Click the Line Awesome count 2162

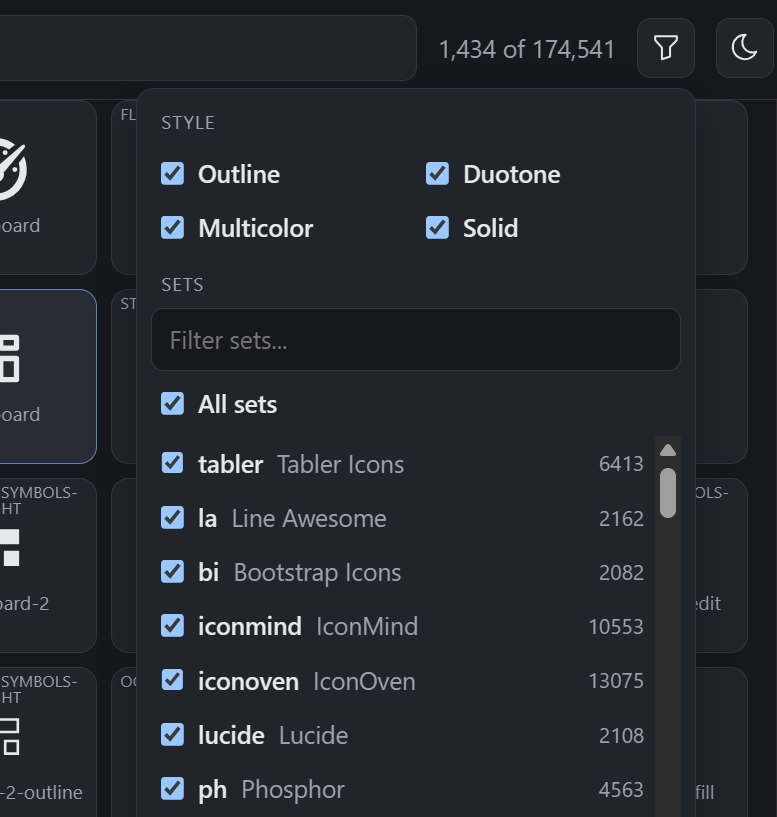621,518
